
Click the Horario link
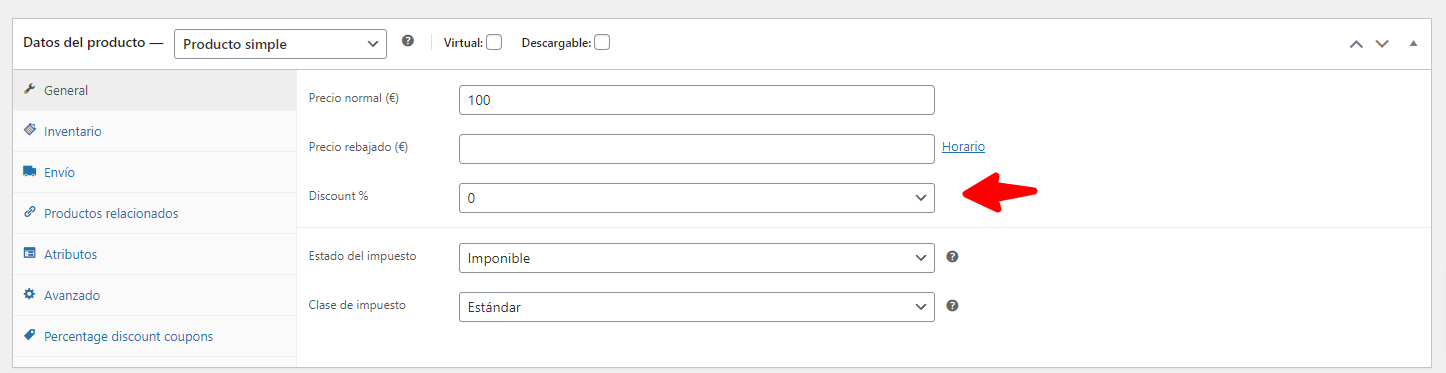(963, 147)
